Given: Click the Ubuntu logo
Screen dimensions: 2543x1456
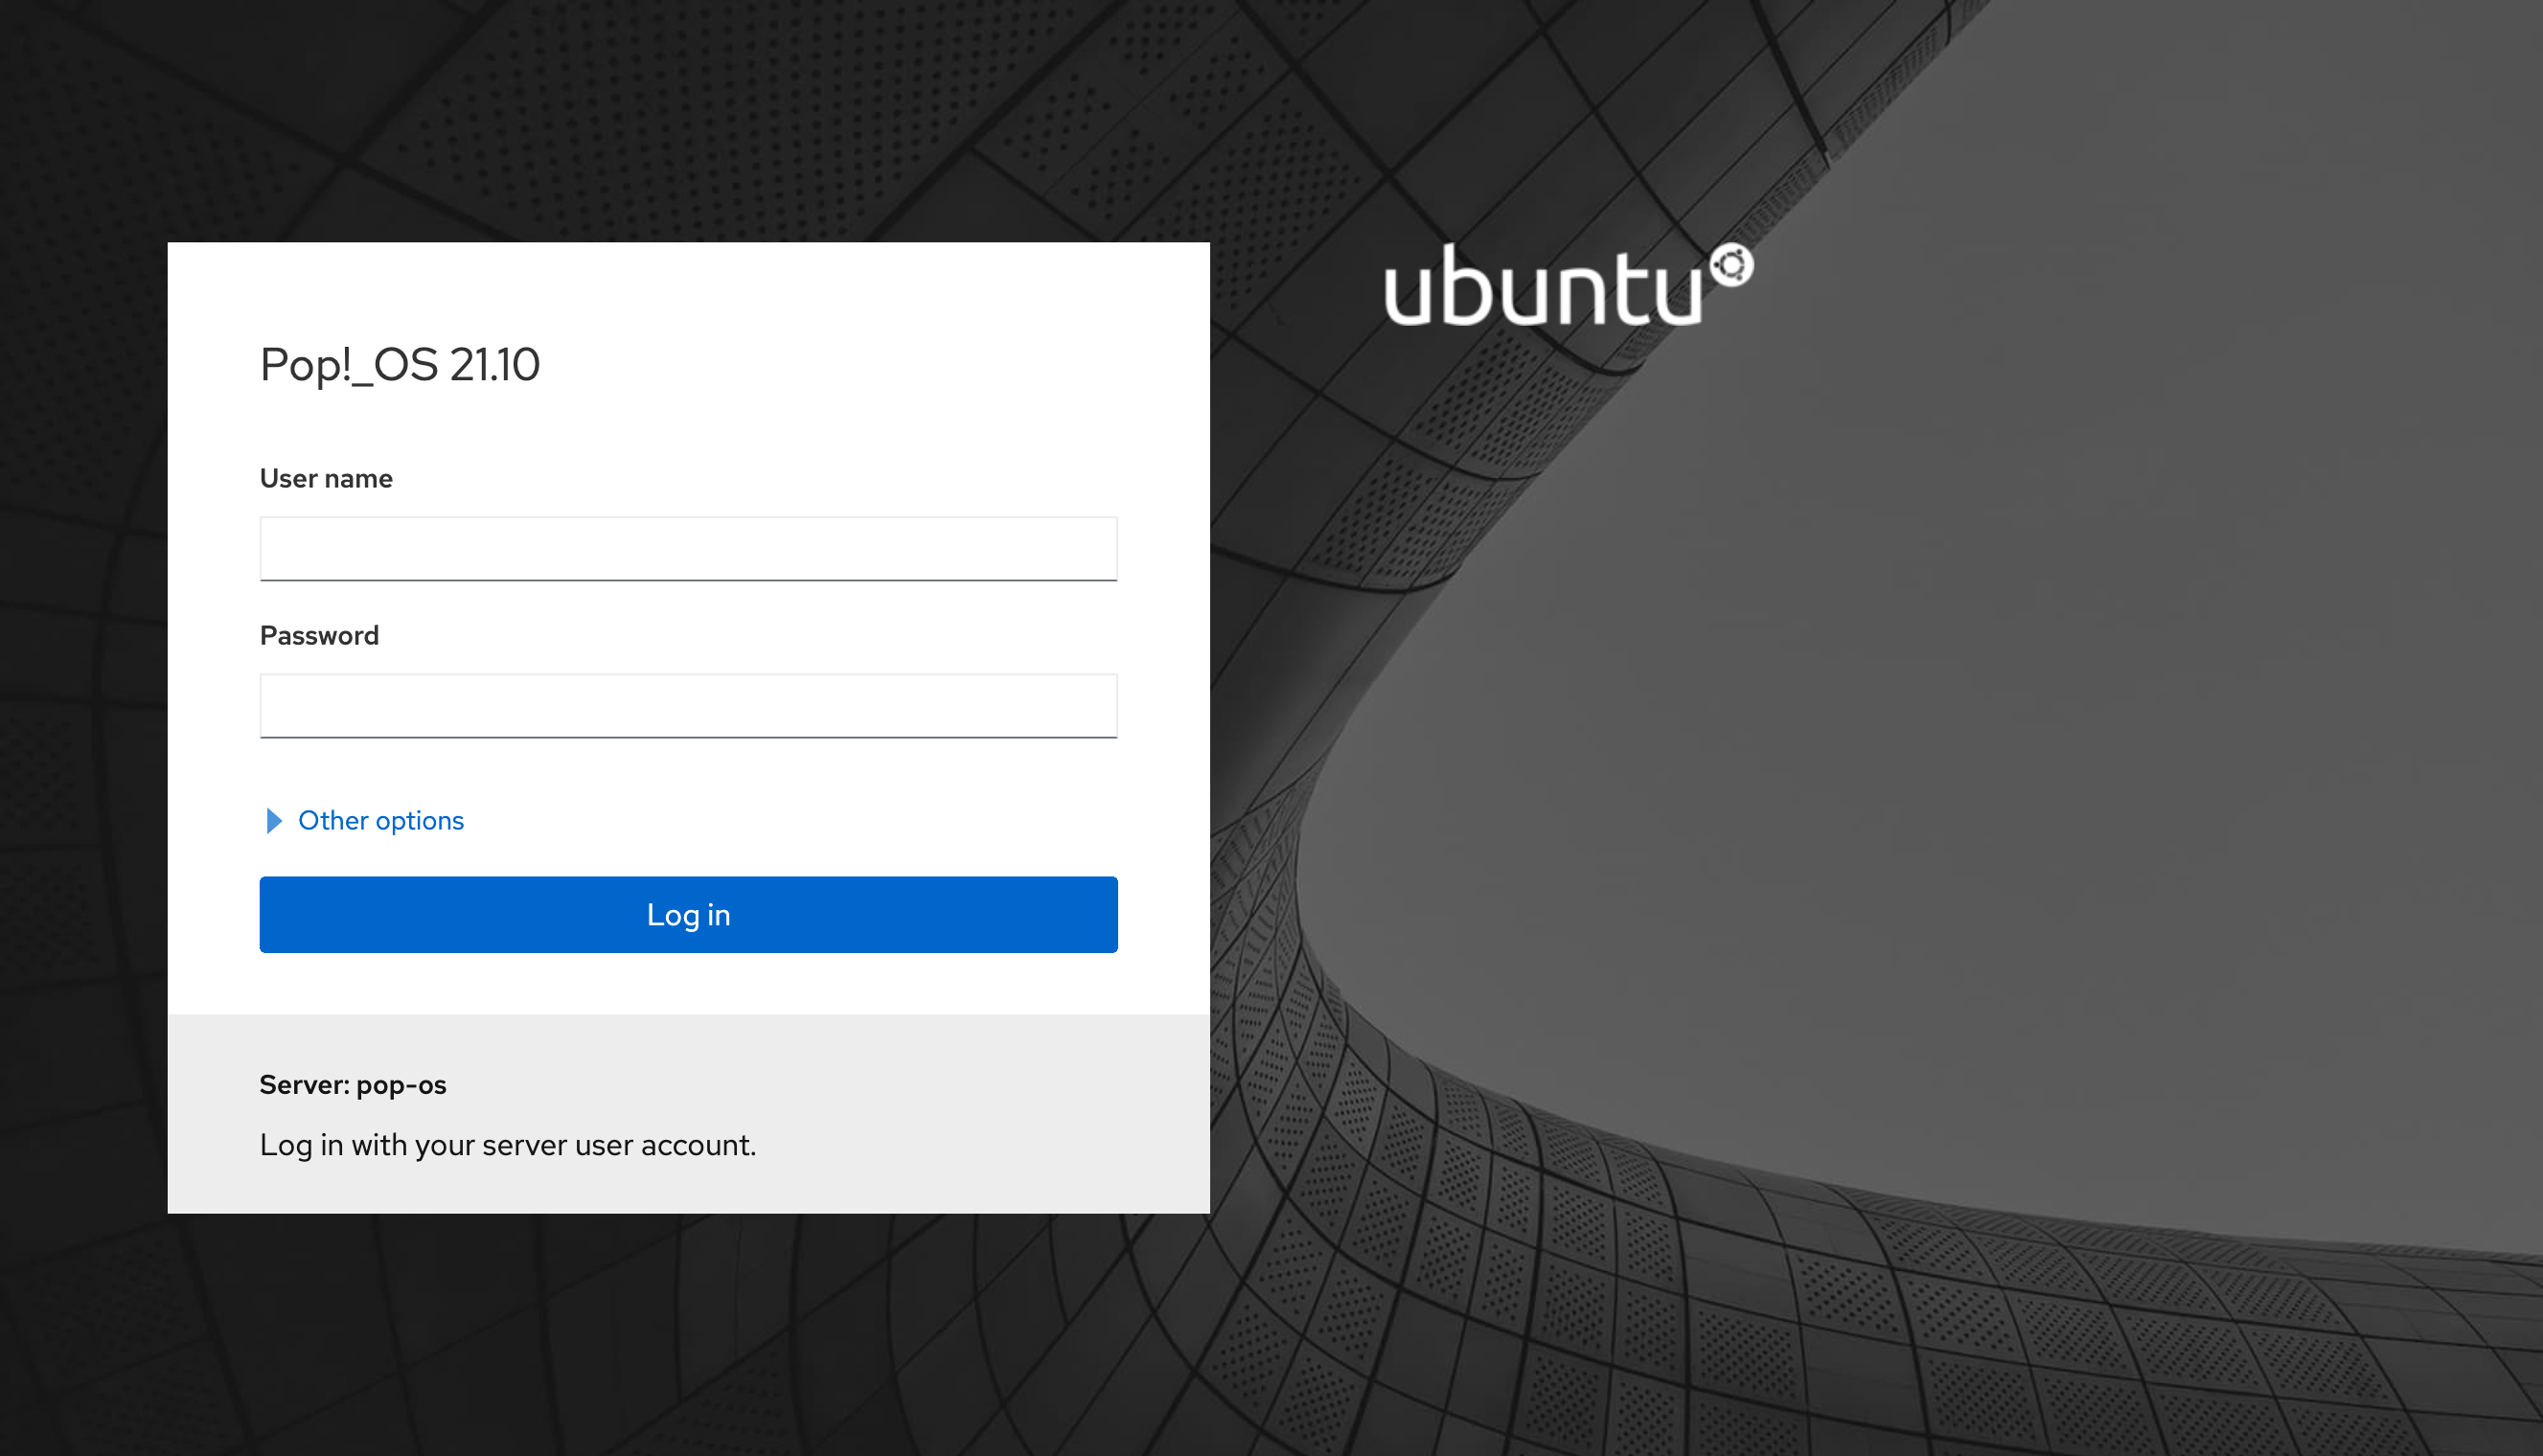Looking at the screenshot, I should coord(1567,284).
